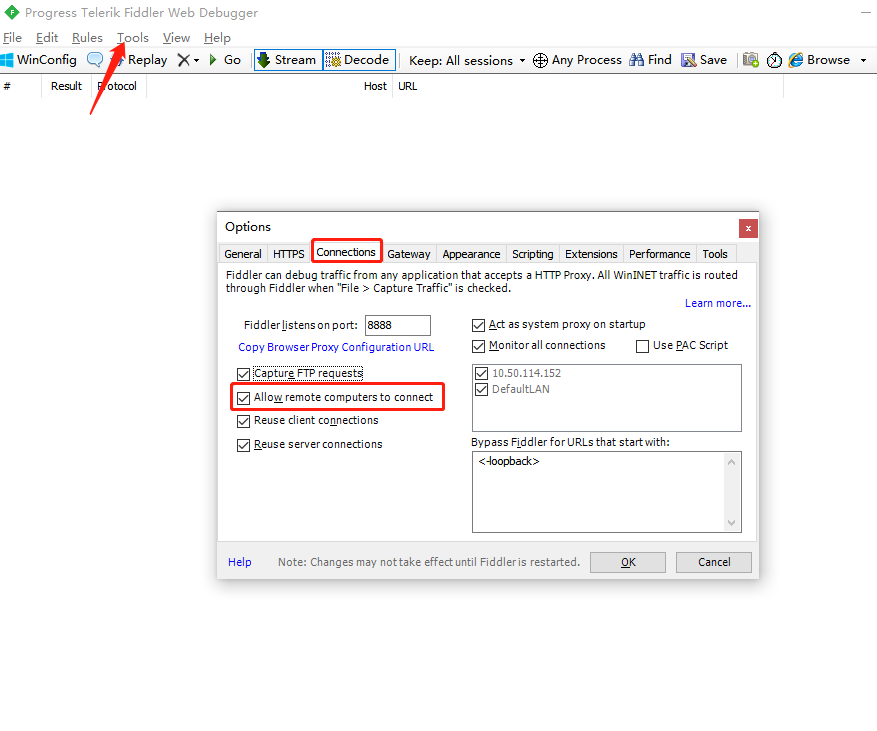This screenshot has height=731, width=877.
Task: Switch to the Performance tab
Action: click(659, 254)
